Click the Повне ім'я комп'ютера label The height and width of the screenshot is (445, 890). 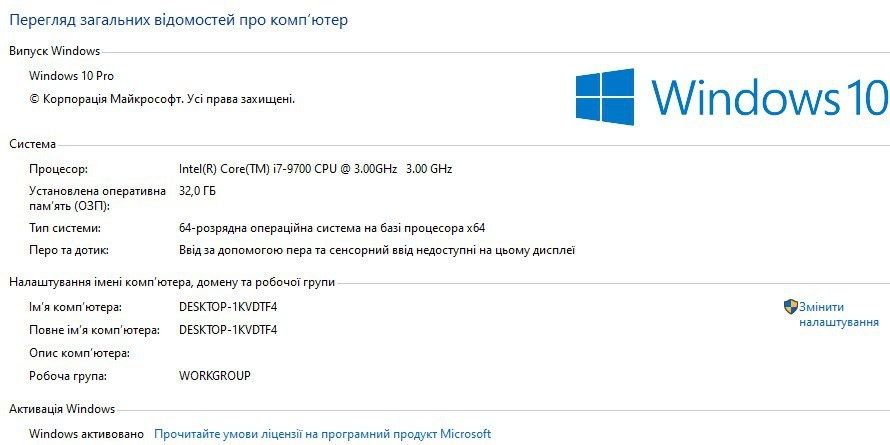tap(95, 330)
